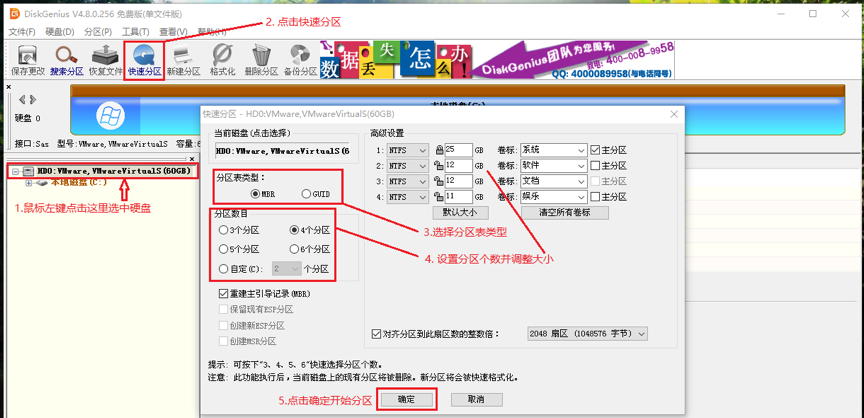
Task: Open file system dropdown for partition 3
Action: click(x=408, y=181)
